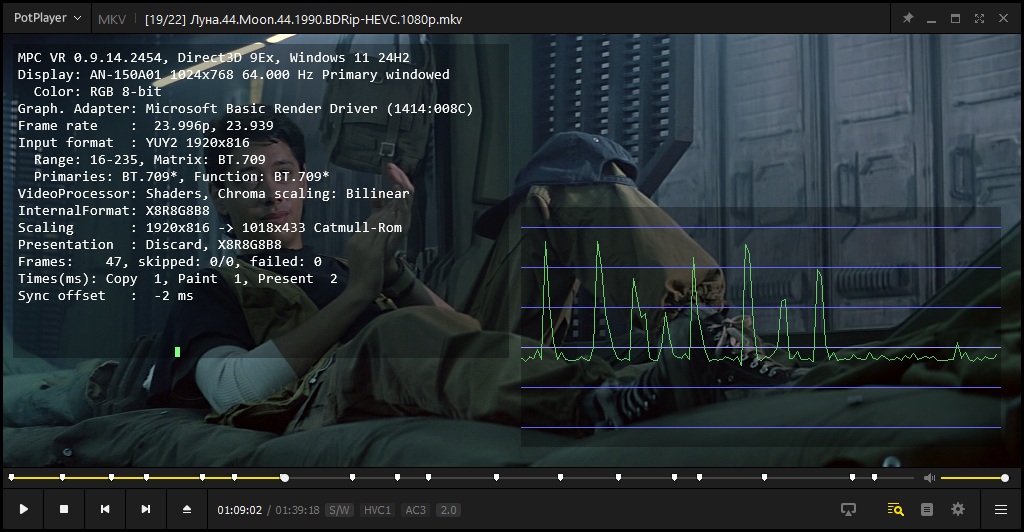Click the elapsed time 01:09:02
The image size is (1024, 532).
240,510
